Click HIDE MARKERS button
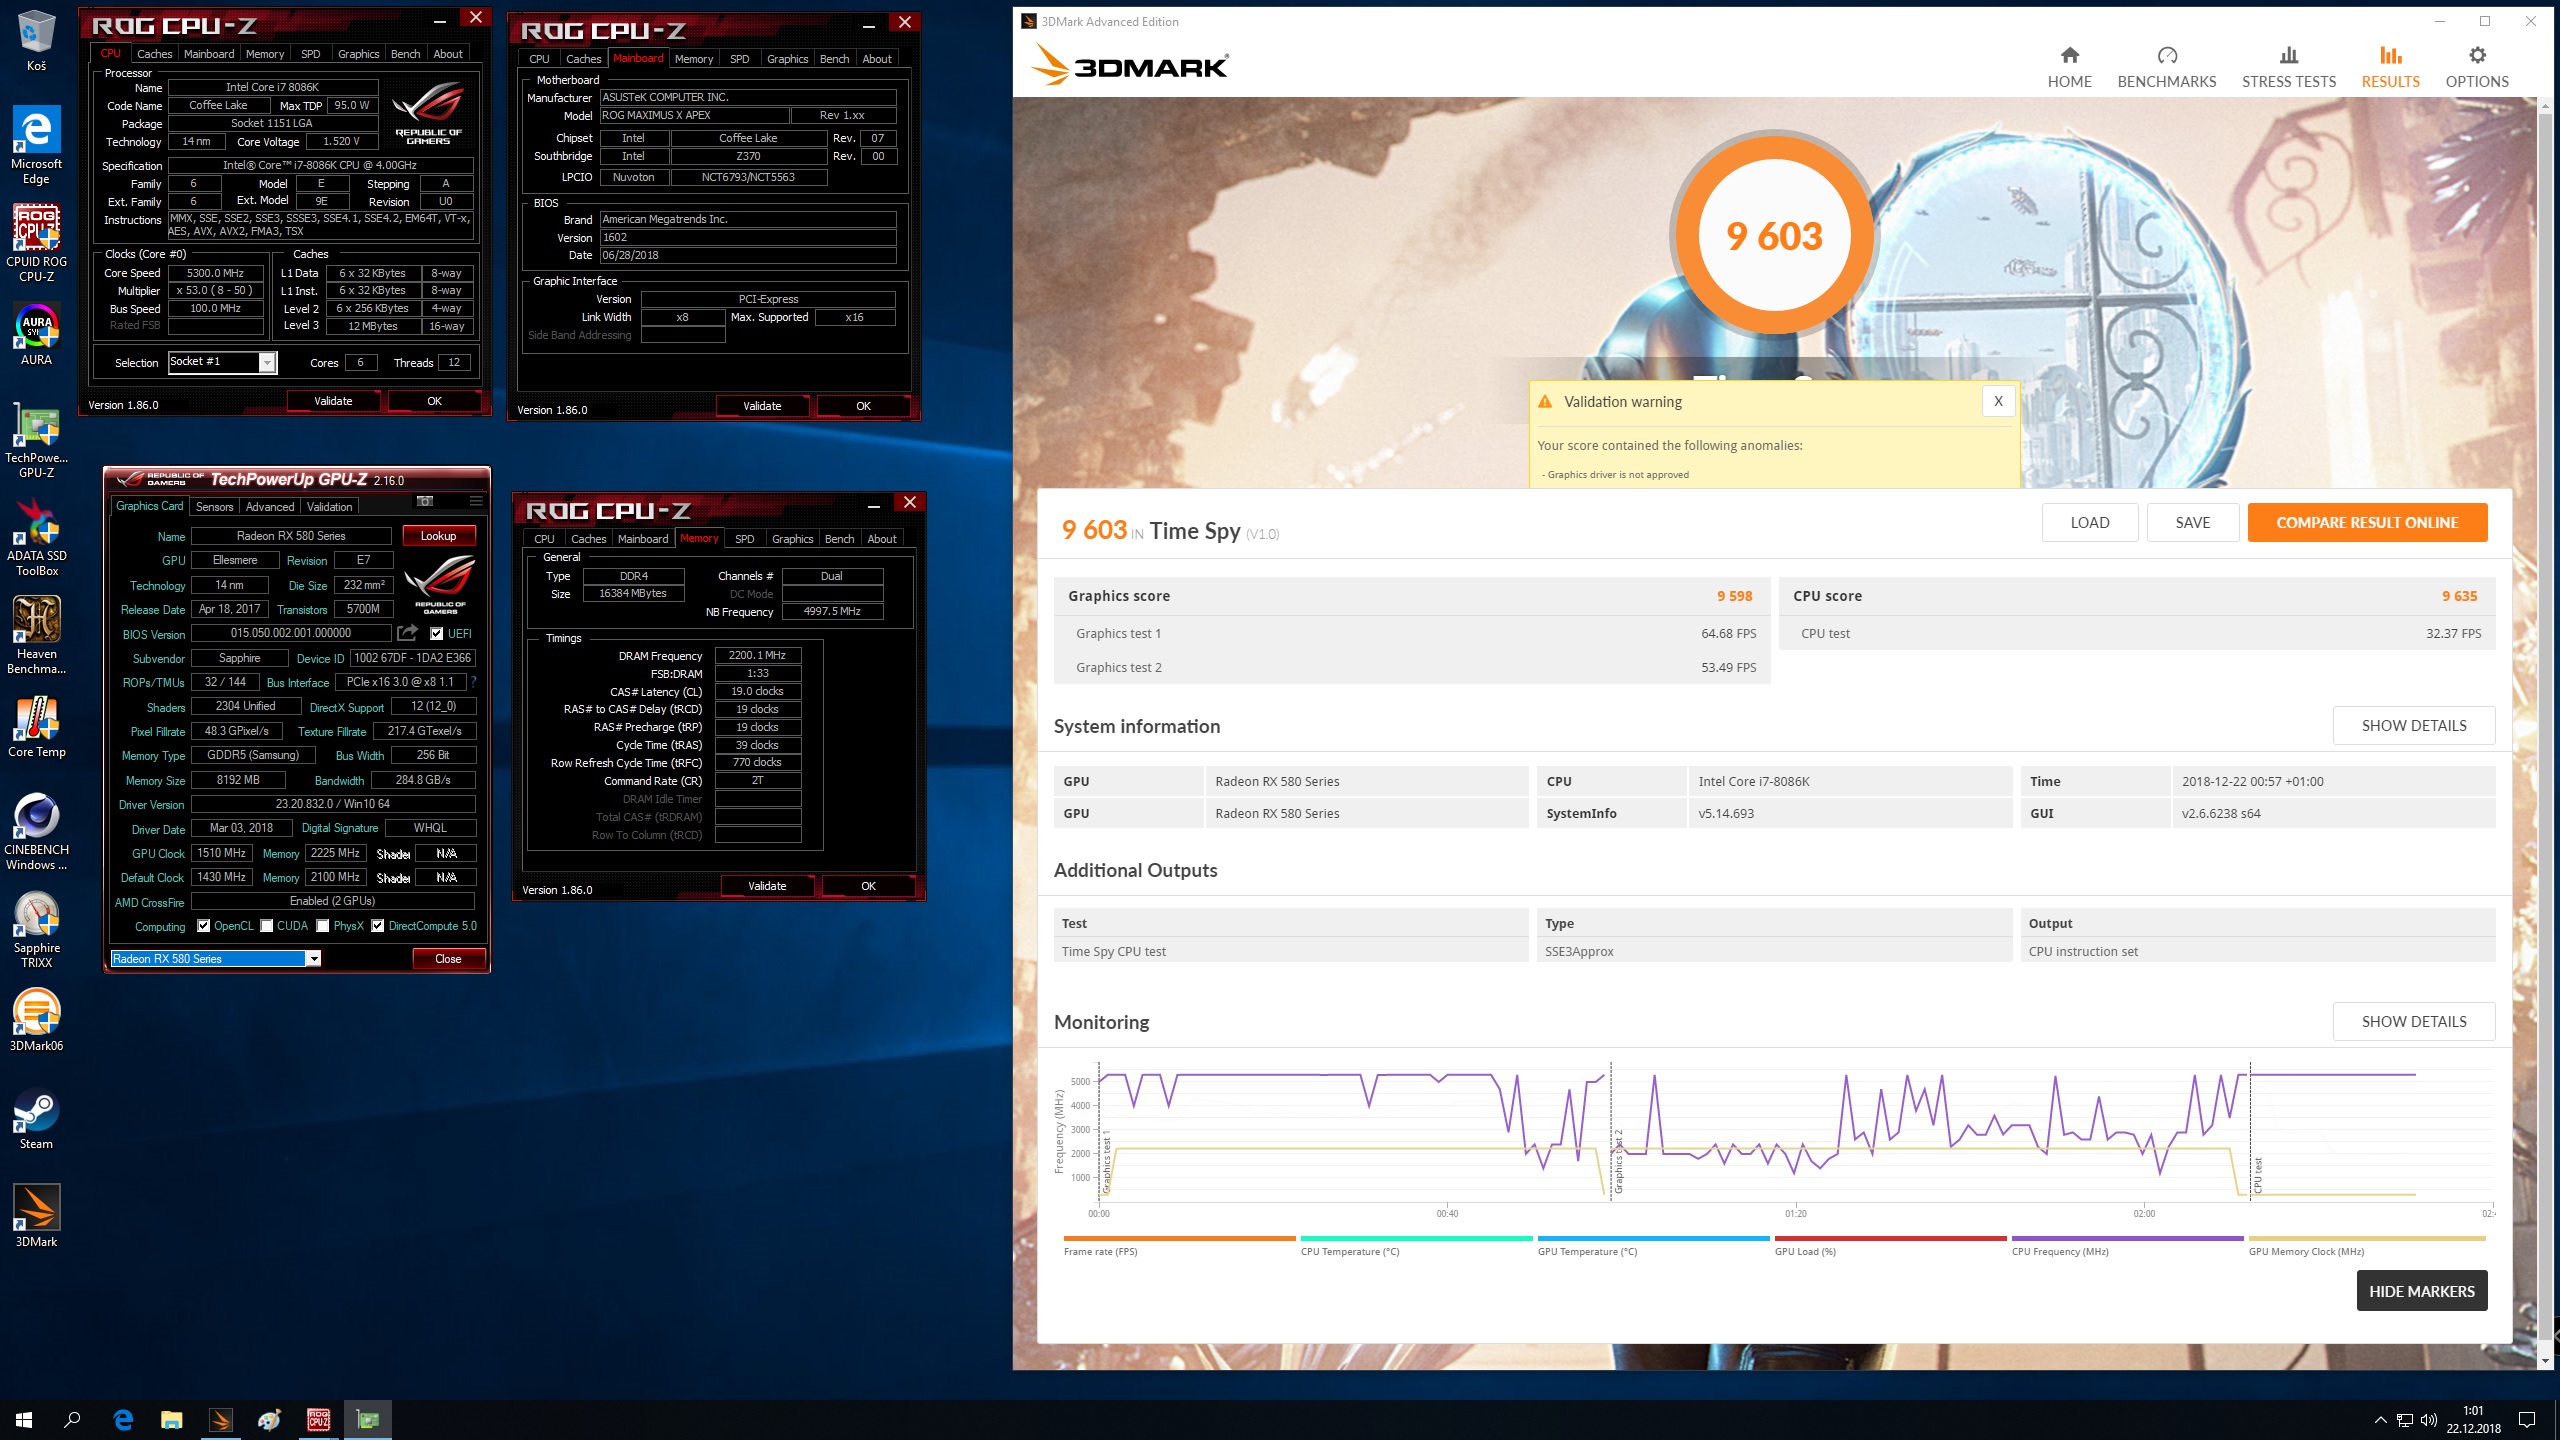The height and width of the screenshot is (1440, 2560). pos(2421,1290)
